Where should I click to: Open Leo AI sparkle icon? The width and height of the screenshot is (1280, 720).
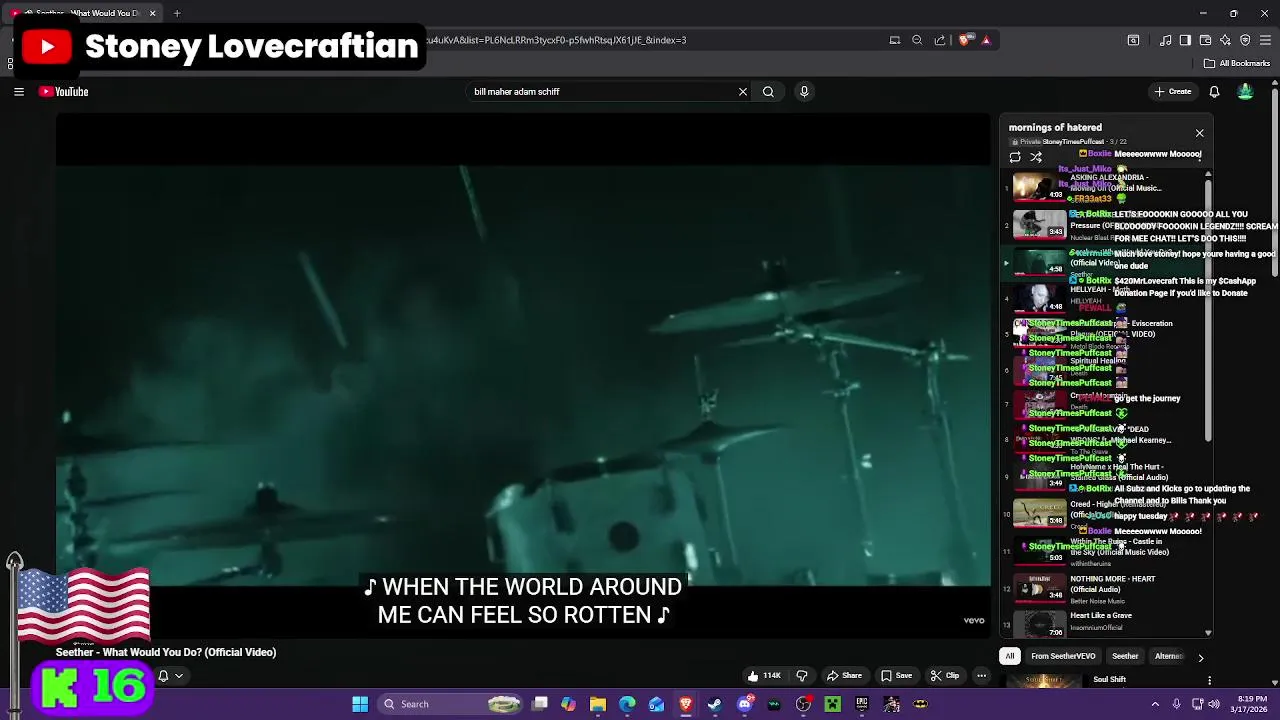click(1225, 40)
